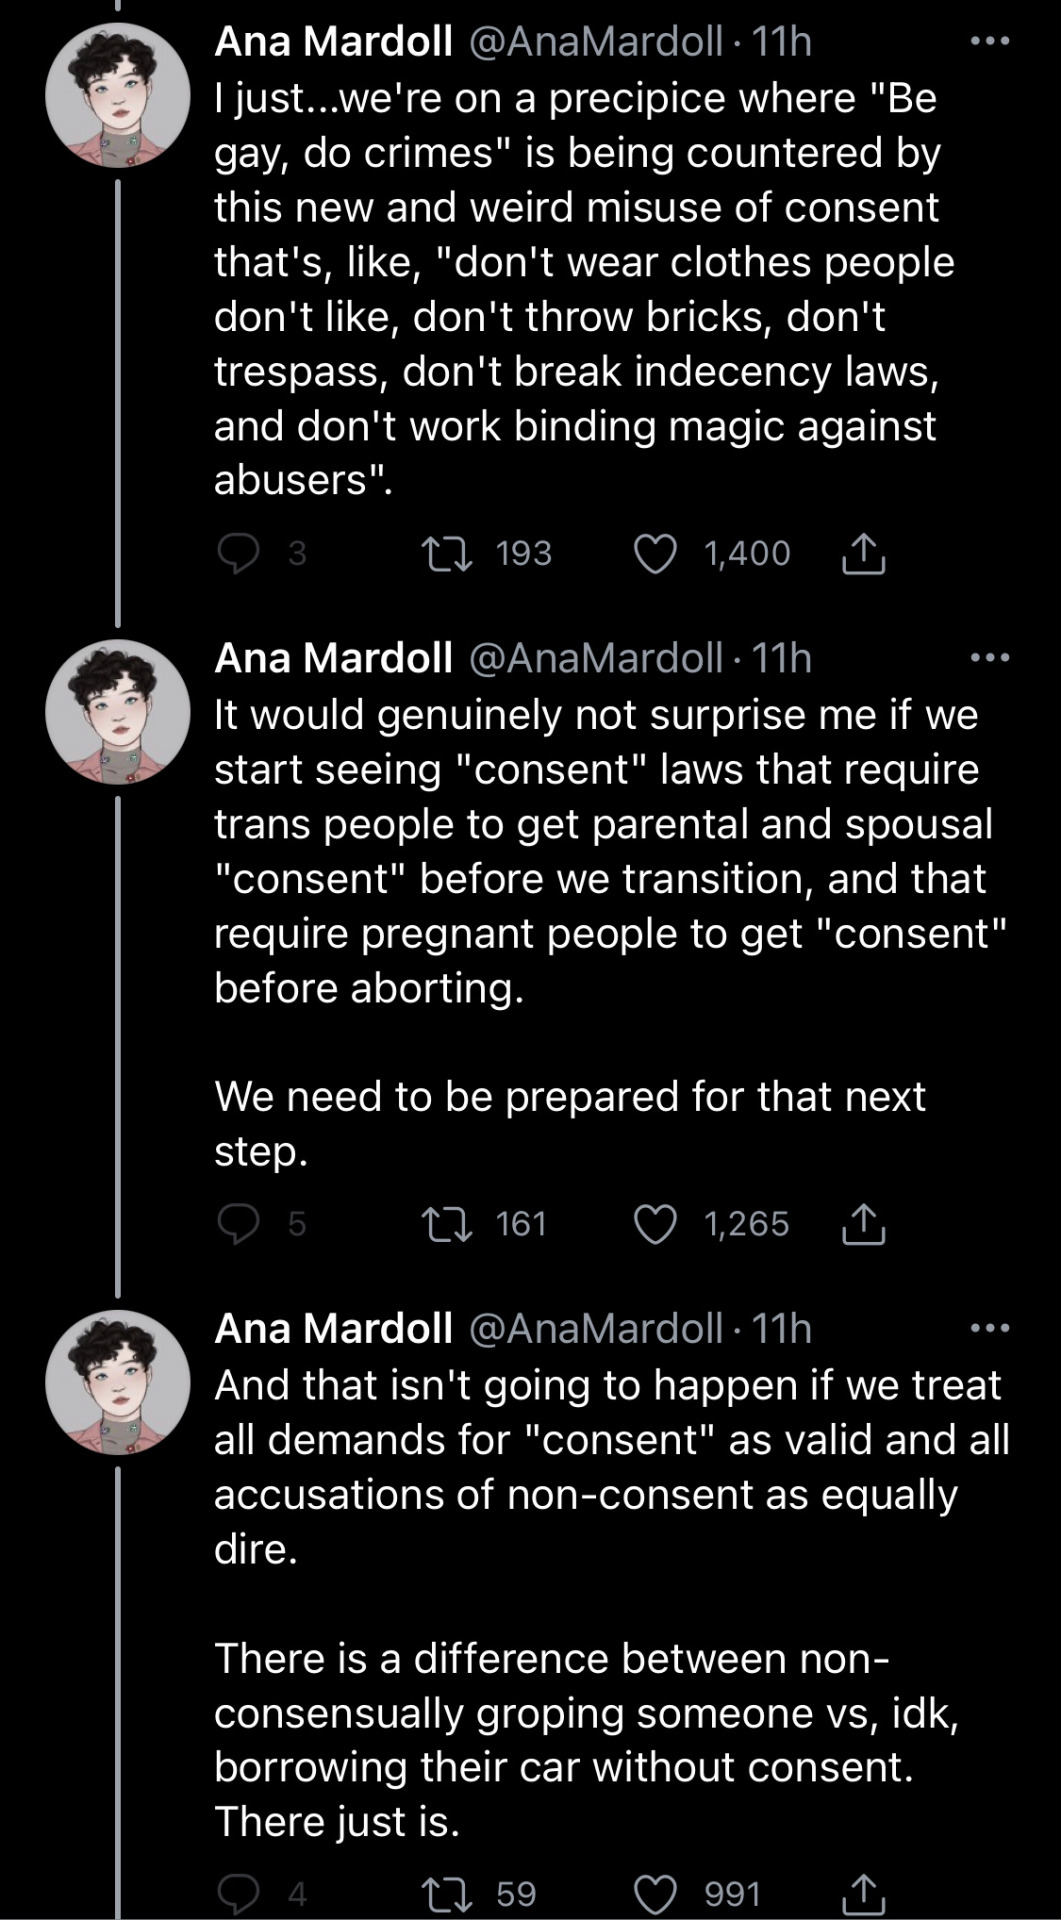Open more options on third tweet
The width and height of the screenshot is (1061, 1920).
pos(991,1328)
